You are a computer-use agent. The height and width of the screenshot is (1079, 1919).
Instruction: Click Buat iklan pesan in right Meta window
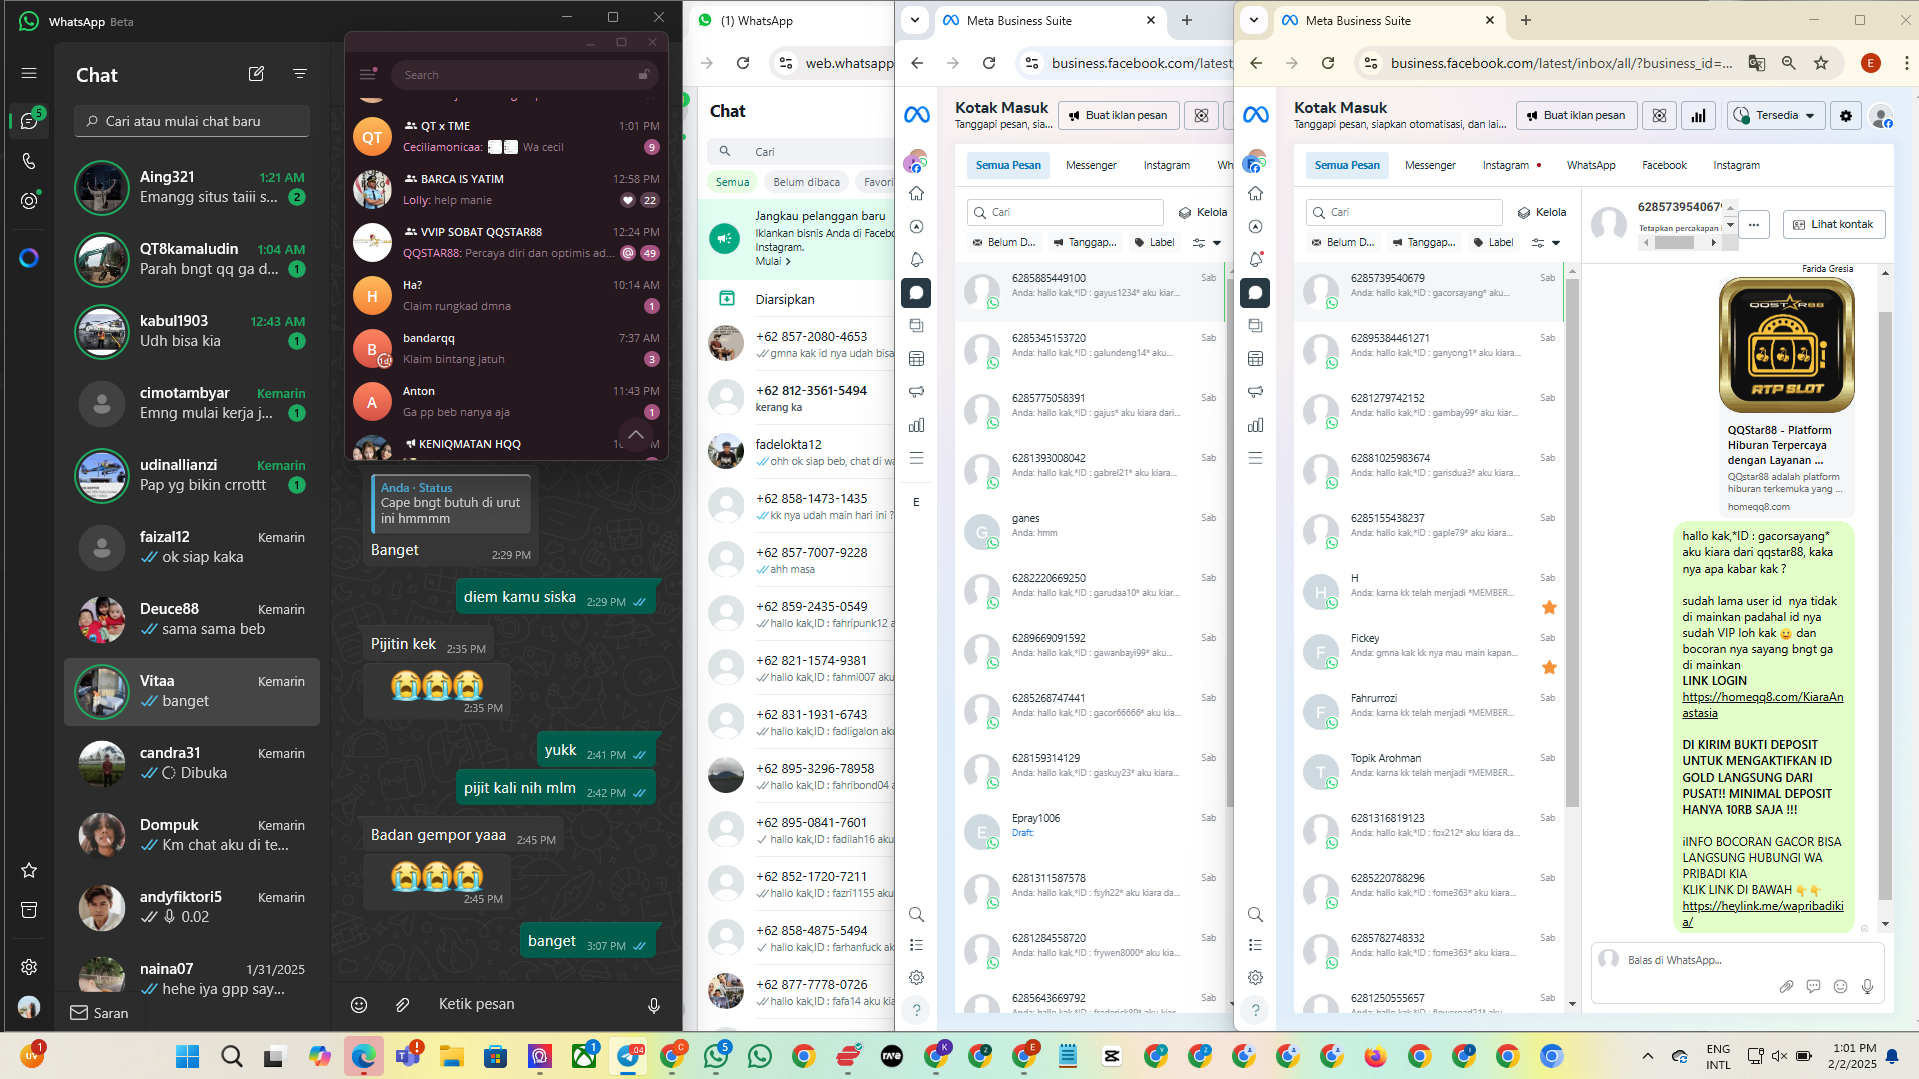(x=1576, y=116)
